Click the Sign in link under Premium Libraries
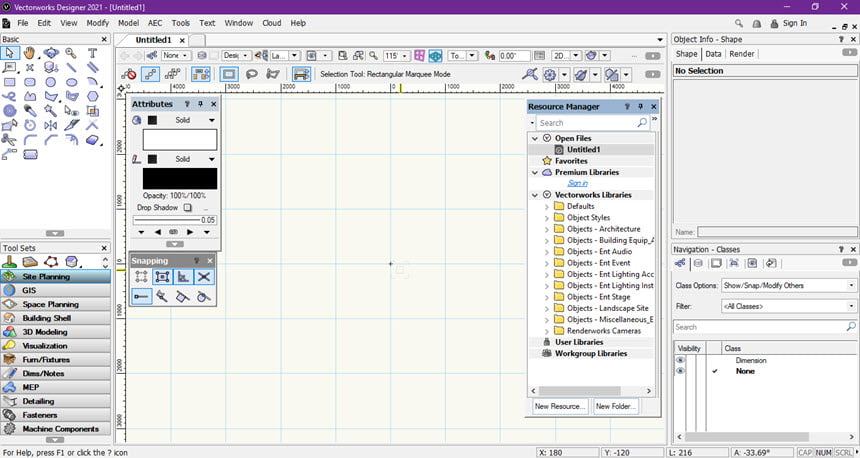The height and width of the screenshot is (458, 860). coord(578,184)
